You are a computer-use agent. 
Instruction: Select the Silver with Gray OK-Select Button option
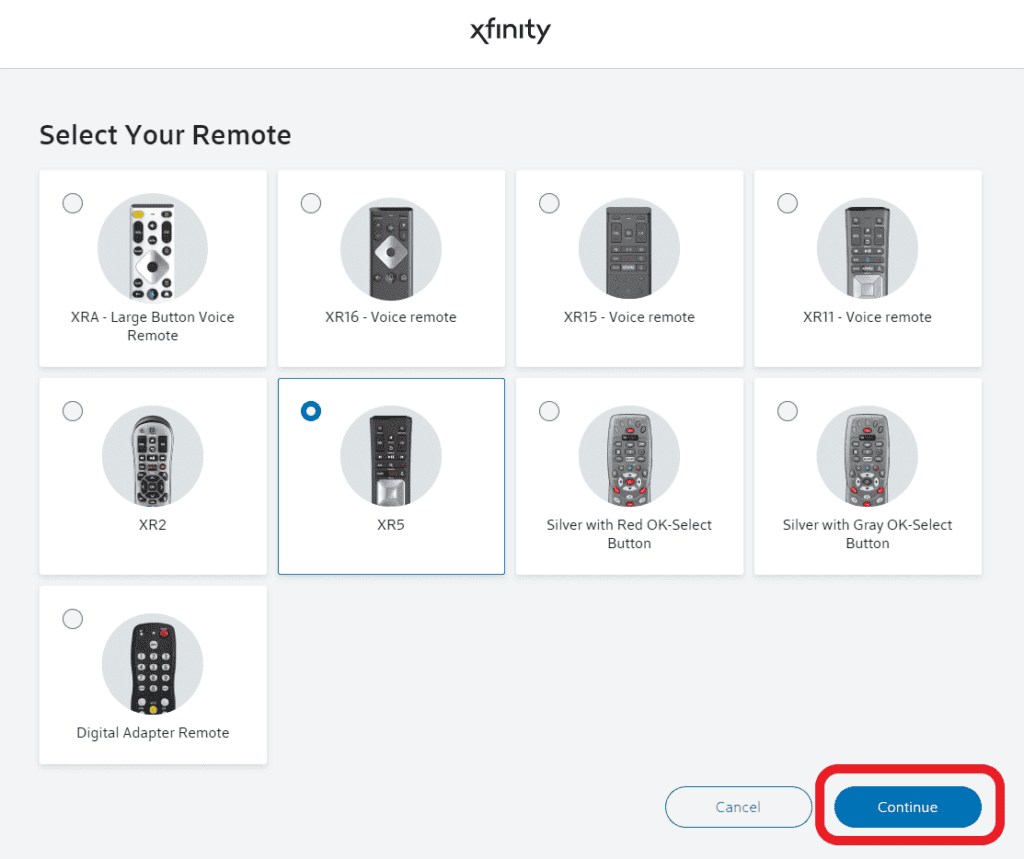click(x=787, y=411)
